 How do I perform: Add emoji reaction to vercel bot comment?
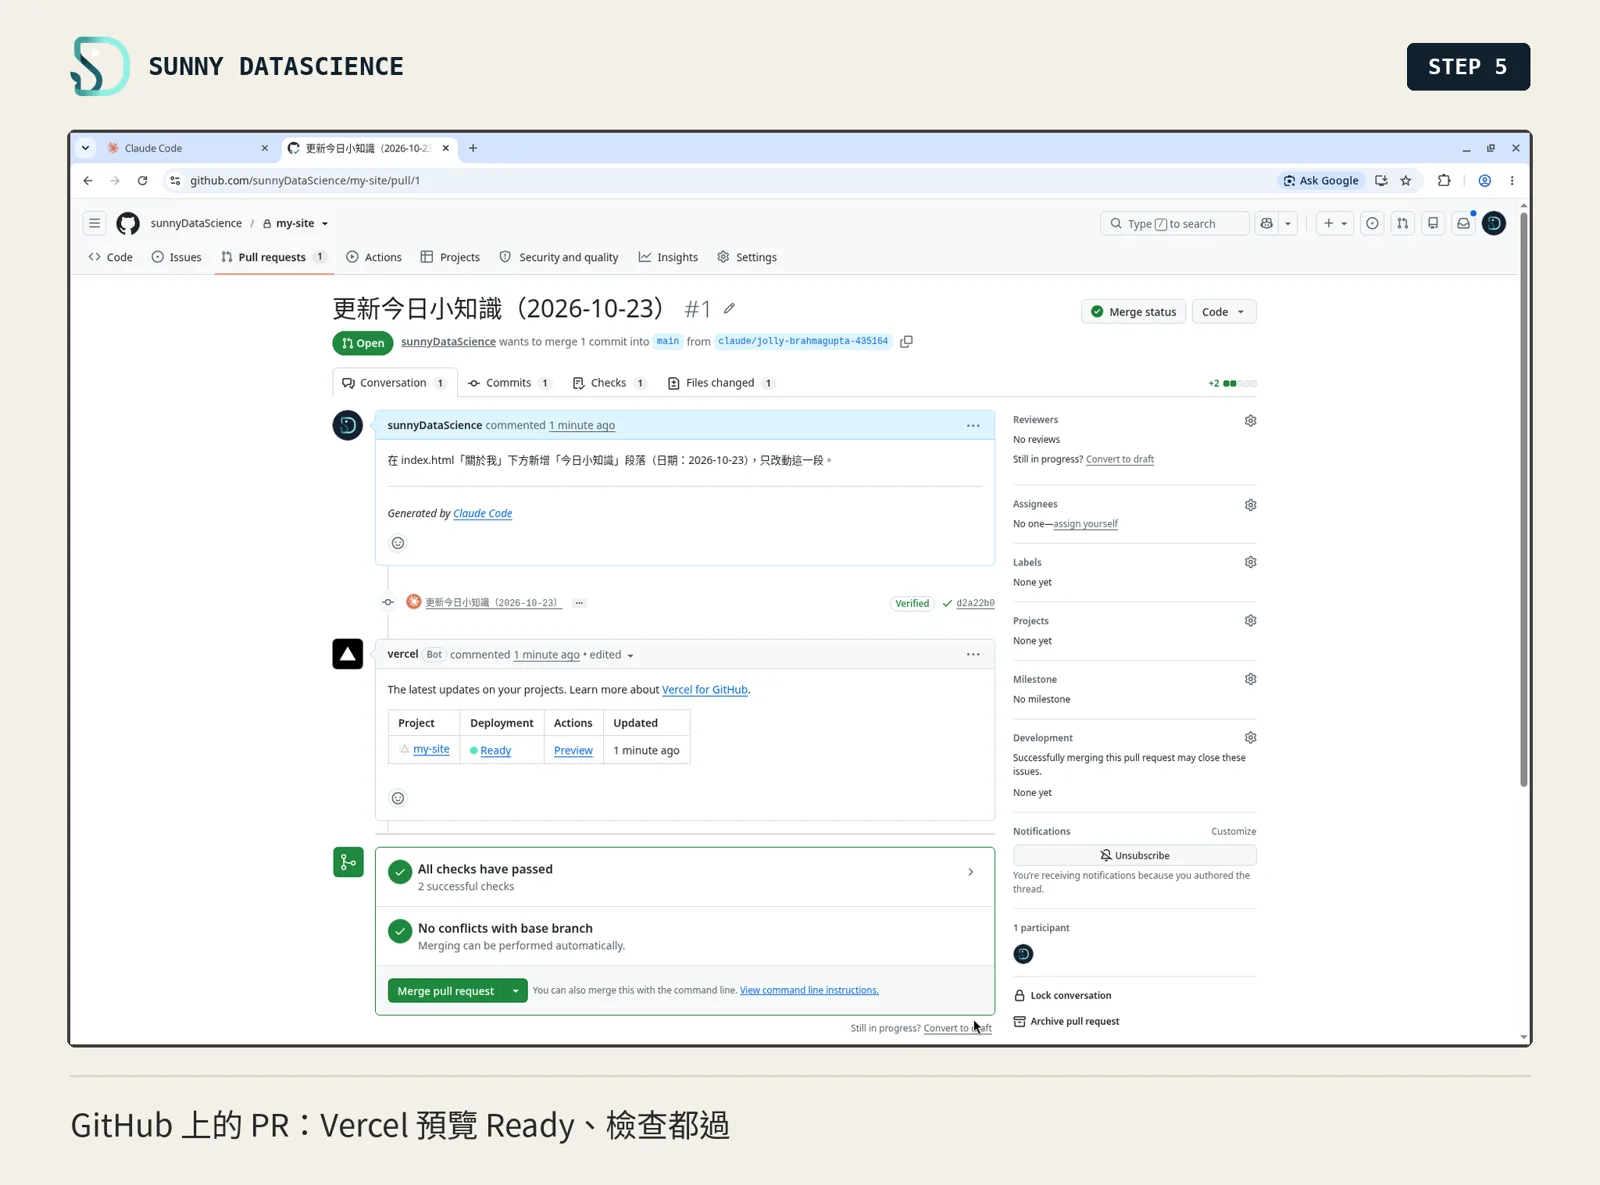coord(398,798)
